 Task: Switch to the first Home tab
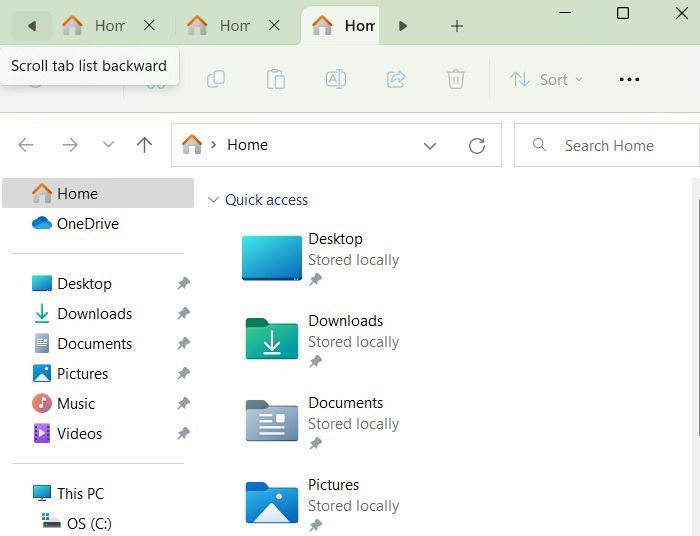(x=93, y=25)
